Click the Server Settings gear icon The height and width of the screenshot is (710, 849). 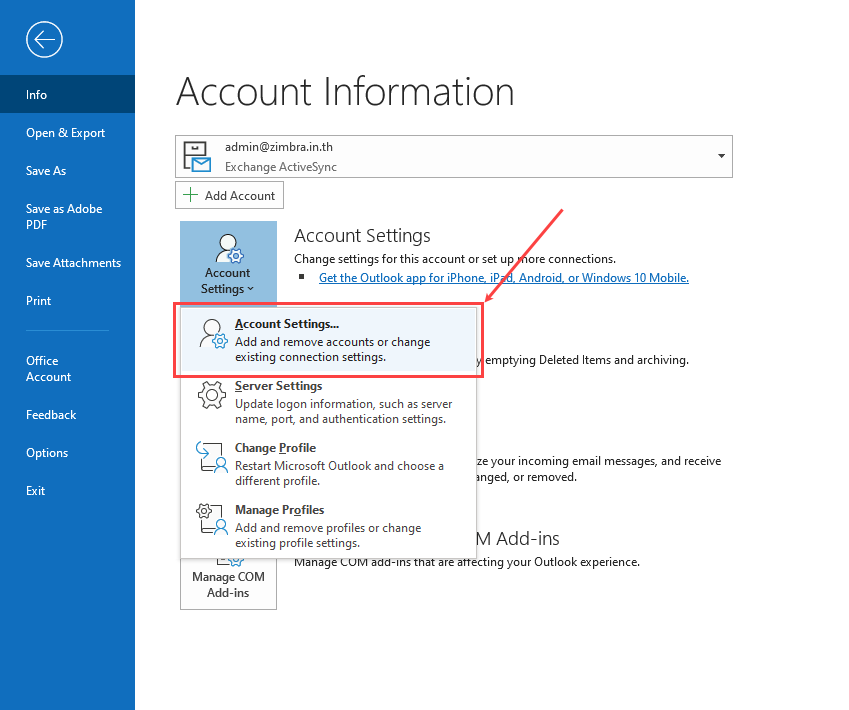click(x=212, y=395)
